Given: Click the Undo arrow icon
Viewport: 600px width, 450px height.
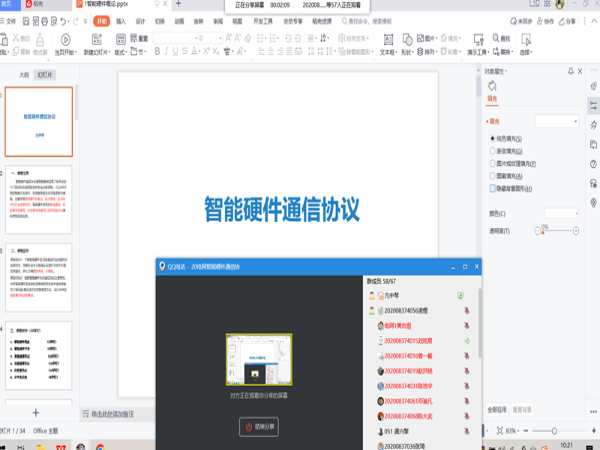Looking at the screenshot, I should click(63, 21).
